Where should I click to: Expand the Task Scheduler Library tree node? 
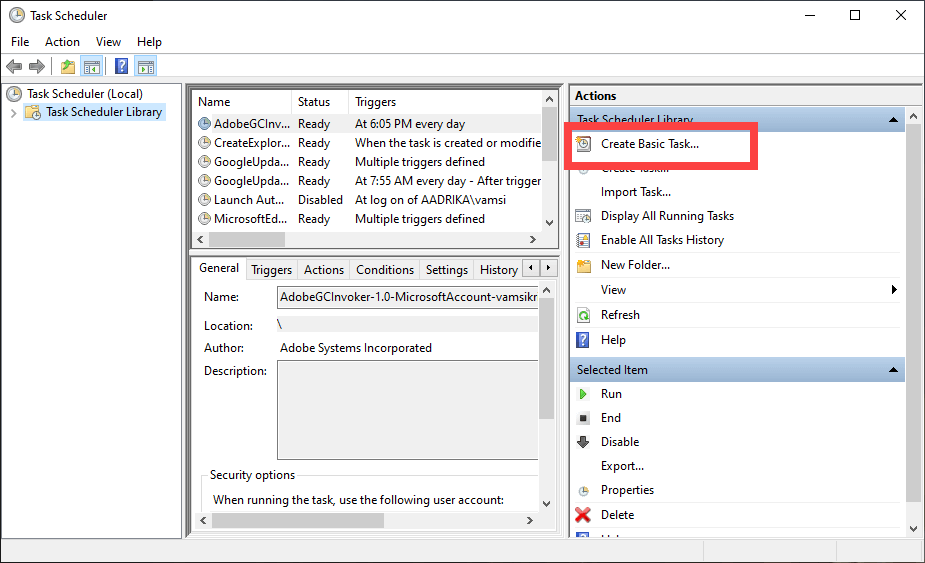[14, 113]
